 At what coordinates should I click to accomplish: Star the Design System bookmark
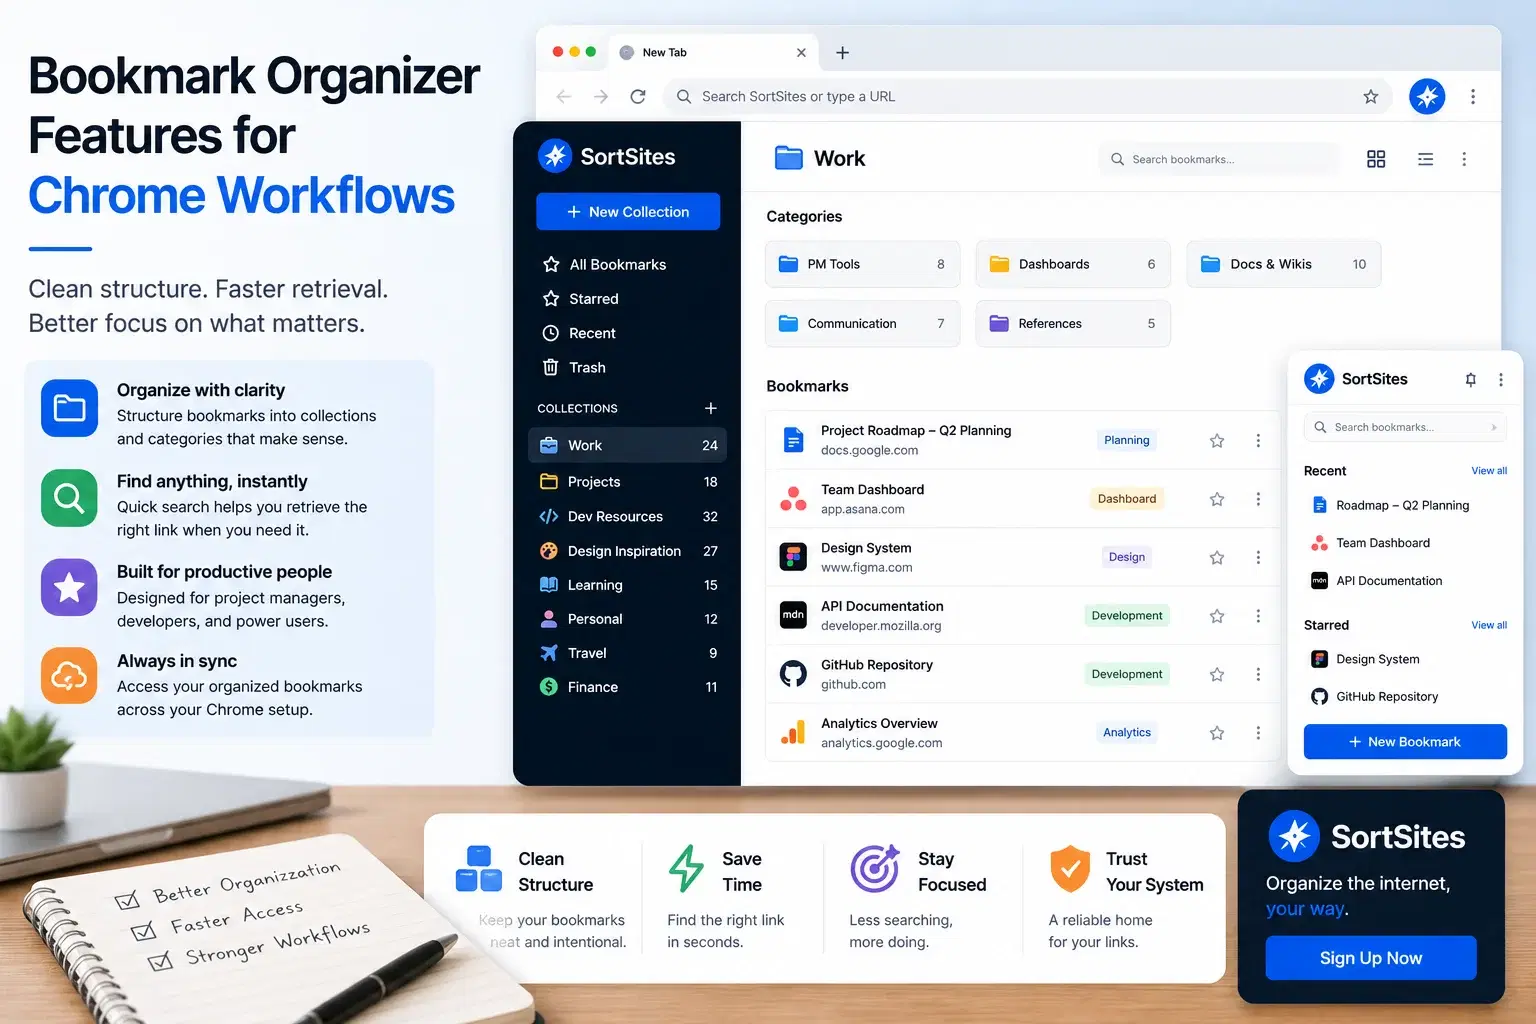click(1217, 557)
